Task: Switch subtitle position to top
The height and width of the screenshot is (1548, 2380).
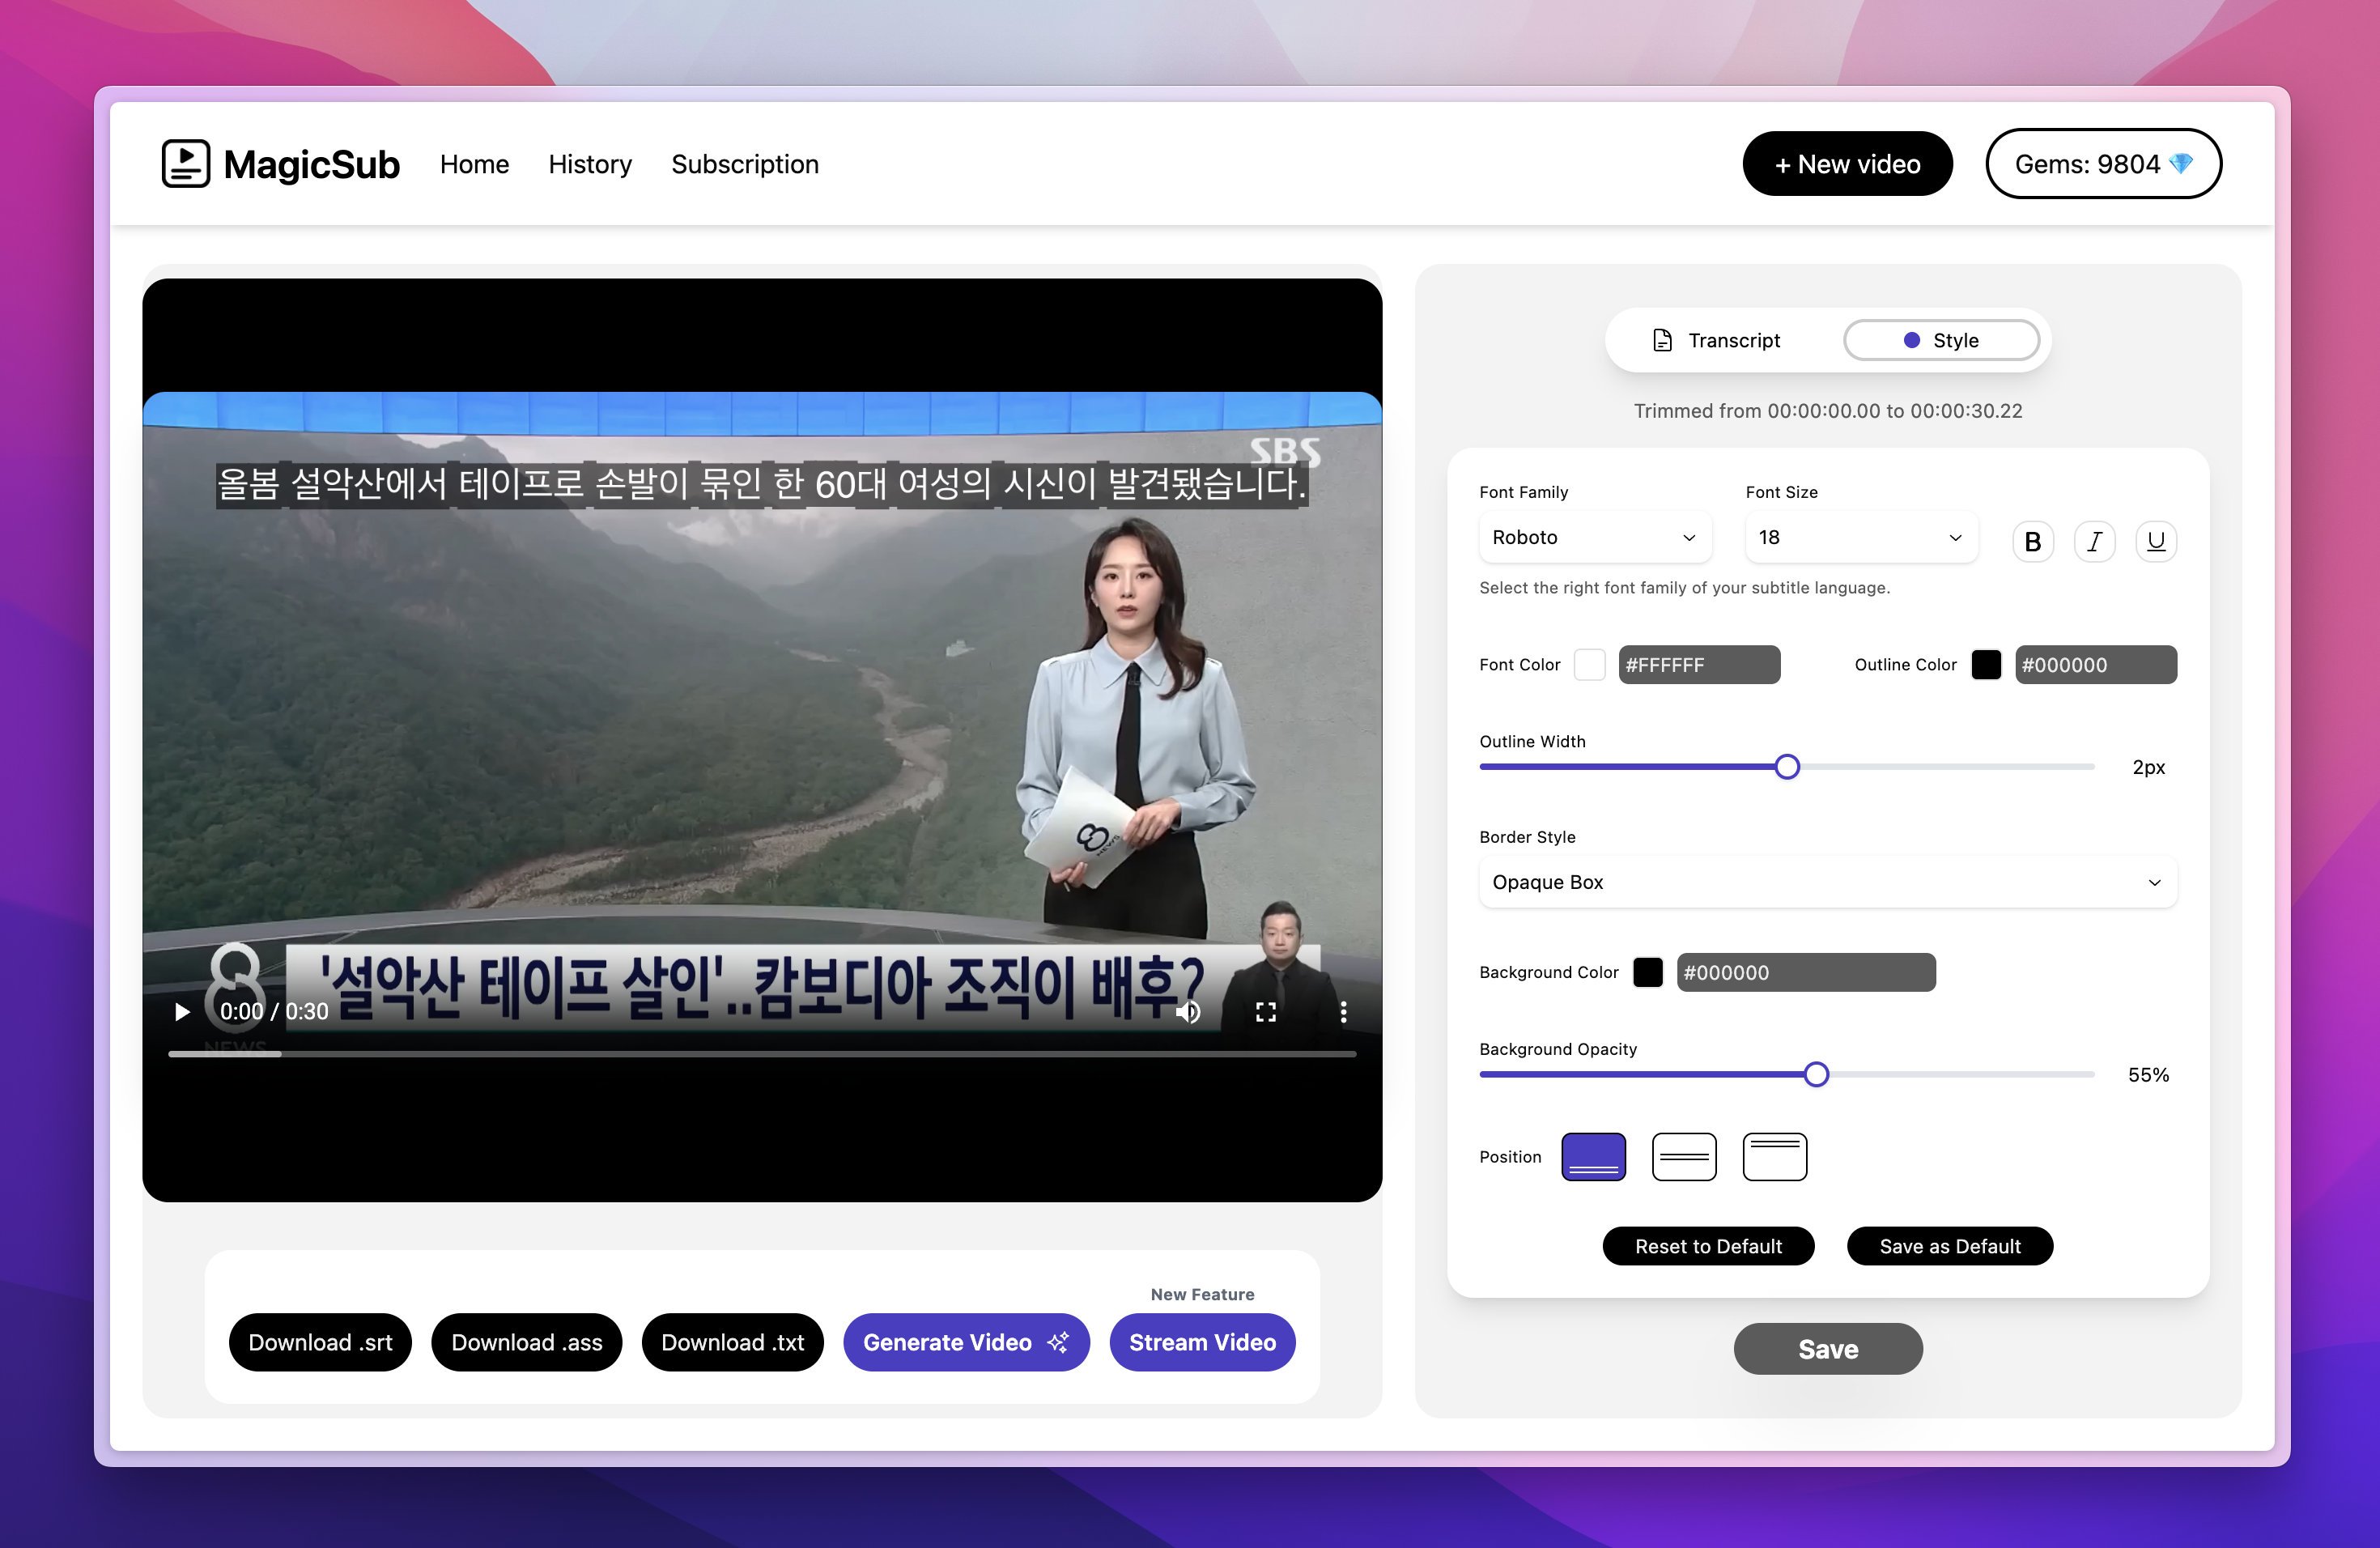Action: click(1775, 1156)
